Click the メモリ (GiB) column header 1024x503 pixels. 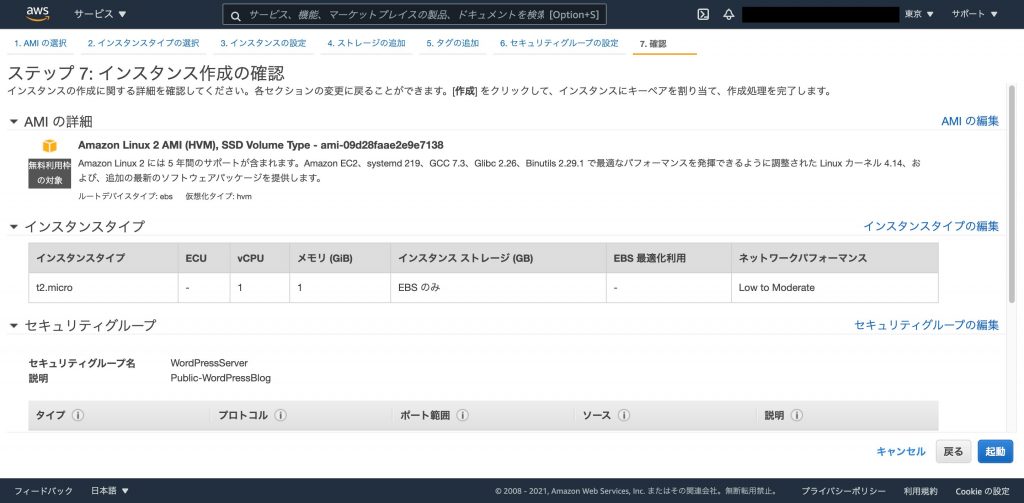coord(340,258)
